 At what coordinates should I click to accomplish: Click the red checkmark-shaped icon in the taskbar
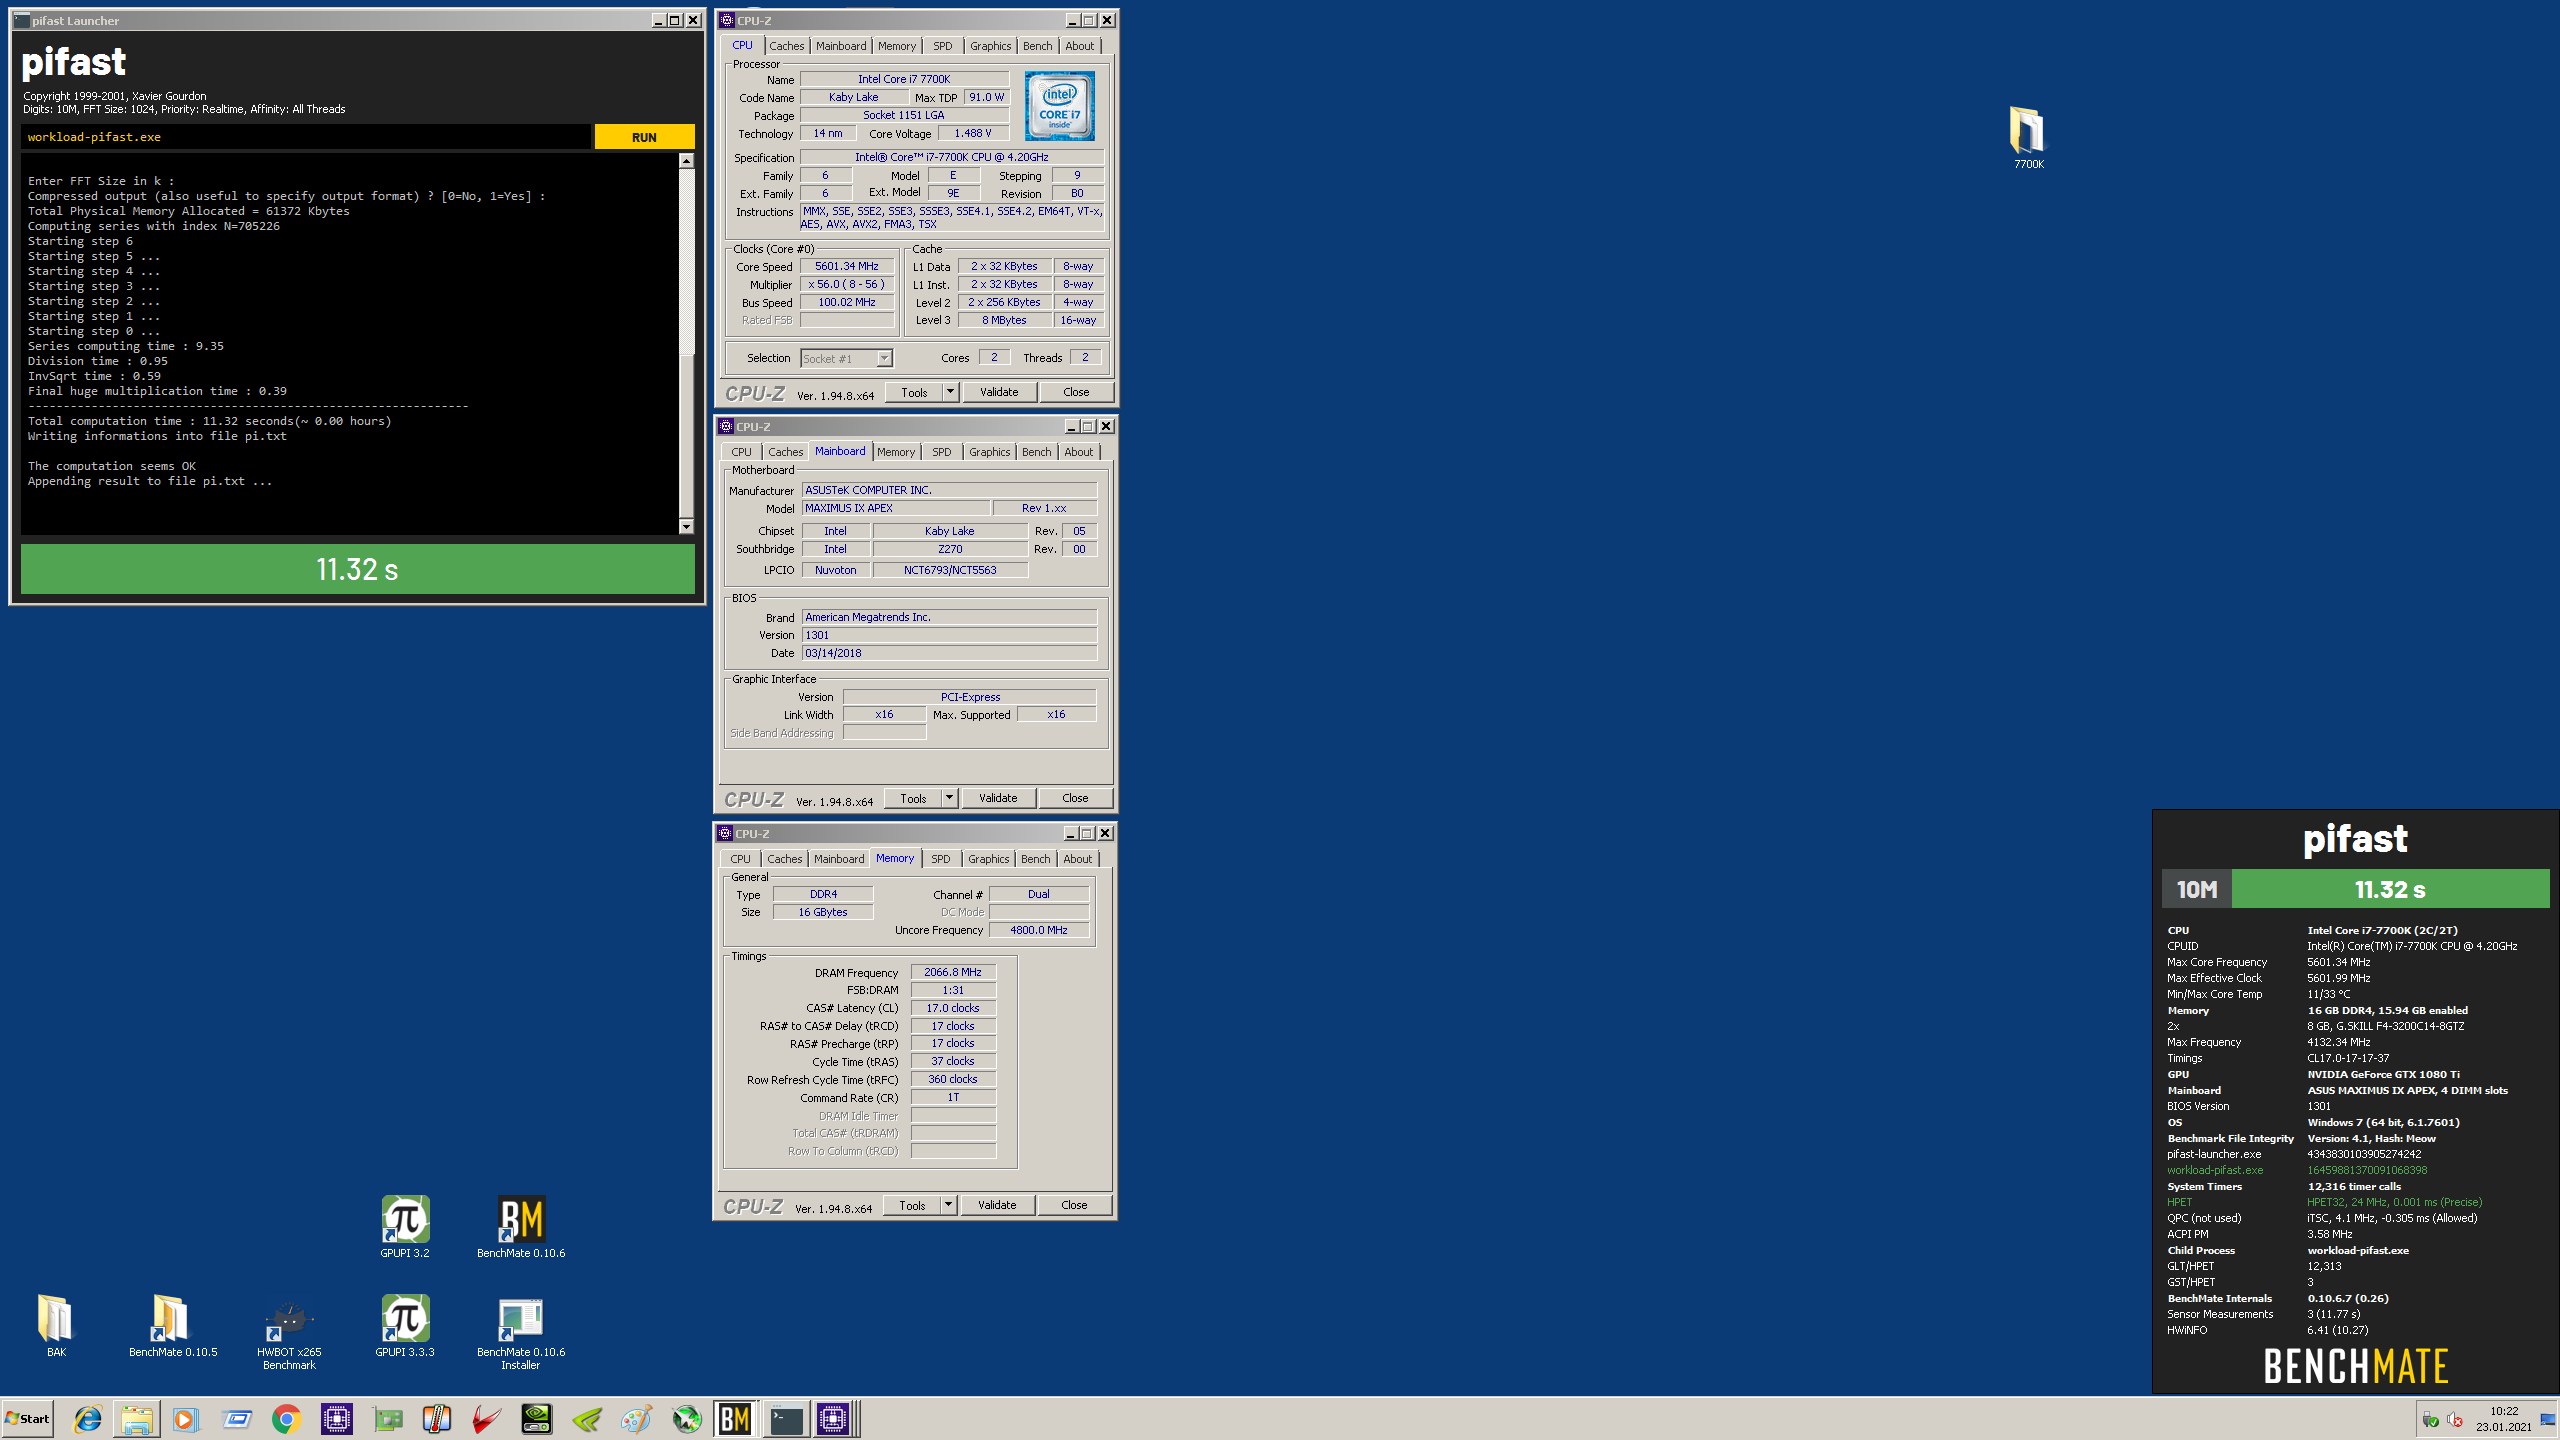(x=487, y=1418)
